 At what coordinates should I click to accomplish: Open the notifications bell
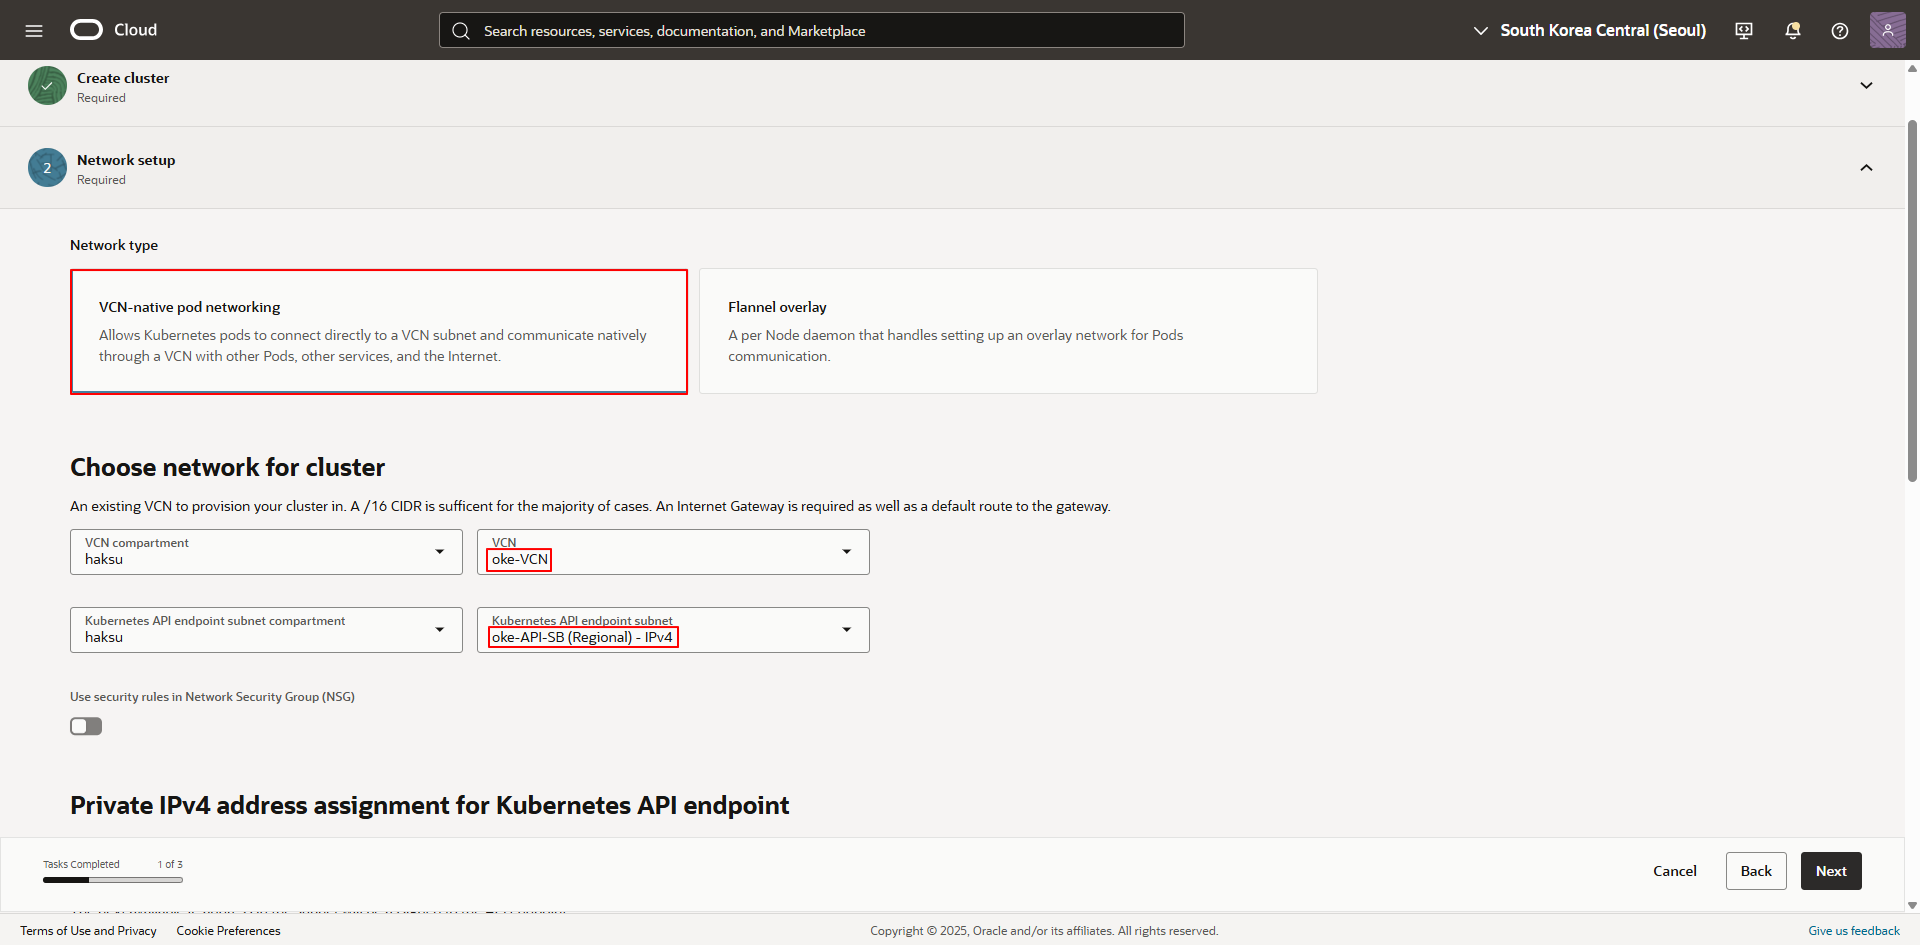1792,30
